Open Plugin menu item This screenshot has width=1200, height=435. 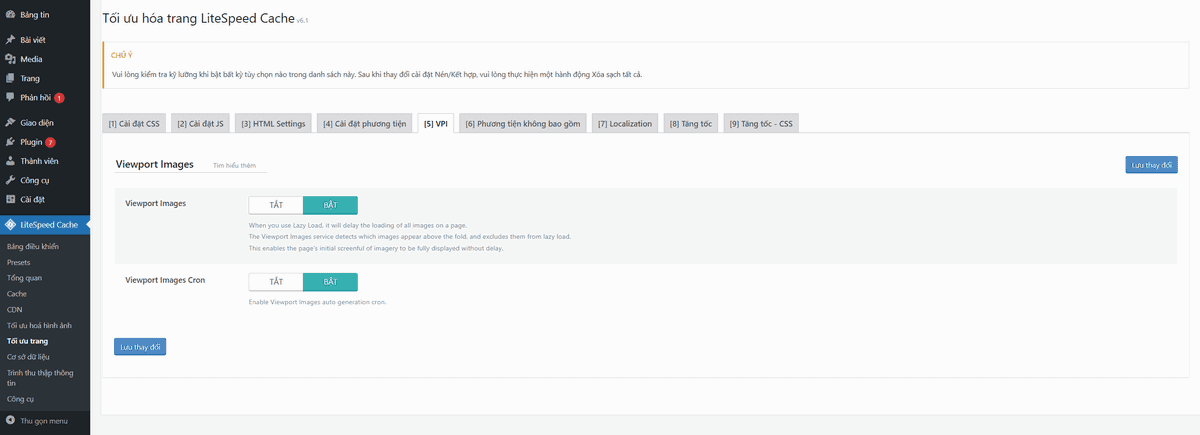coord(45,142)
